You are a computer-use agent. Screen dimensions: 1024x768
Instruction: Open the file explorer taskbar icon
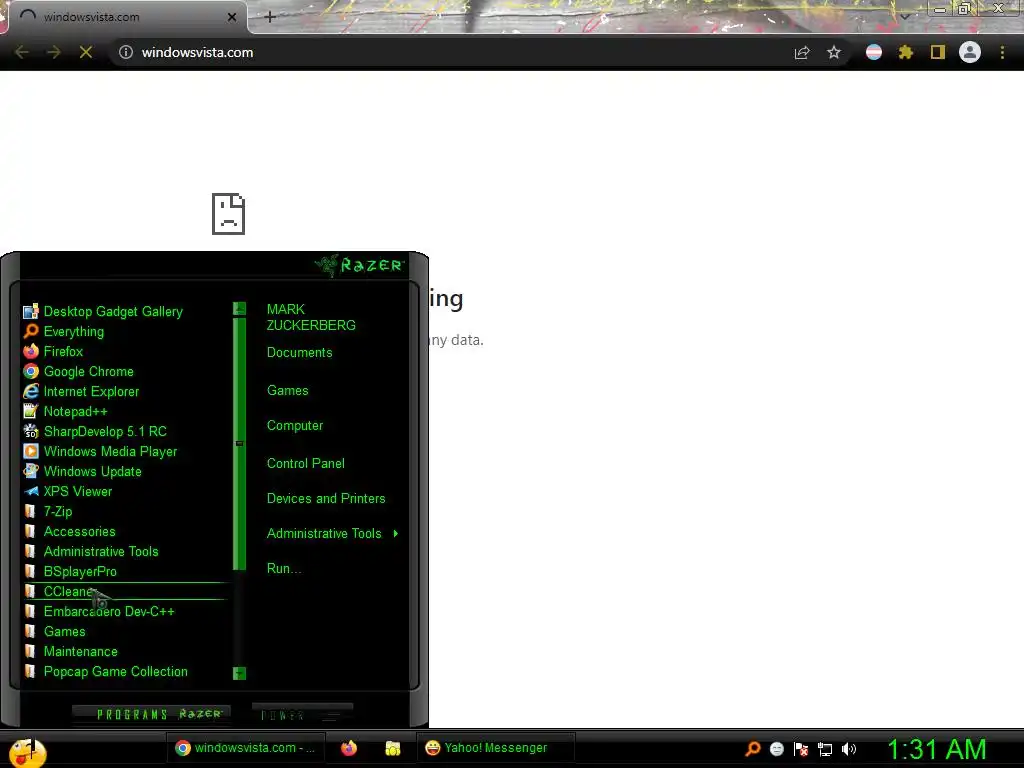tap(392, 748)
